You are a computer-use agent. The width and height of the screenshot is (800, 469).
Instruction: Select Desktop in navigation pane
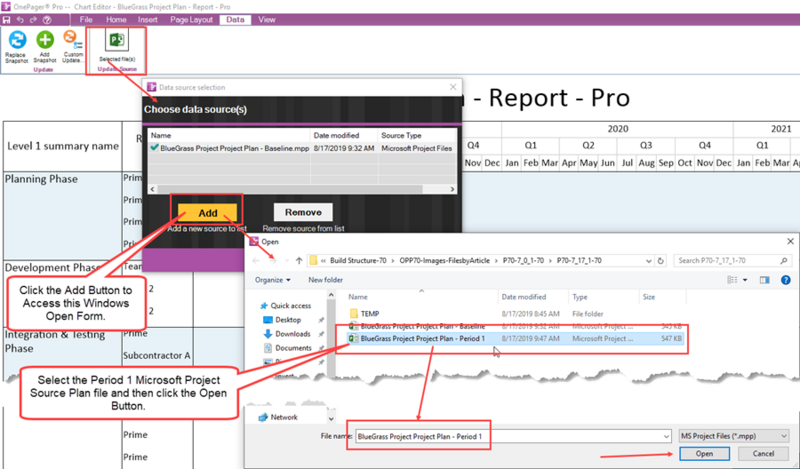[288, 320]
